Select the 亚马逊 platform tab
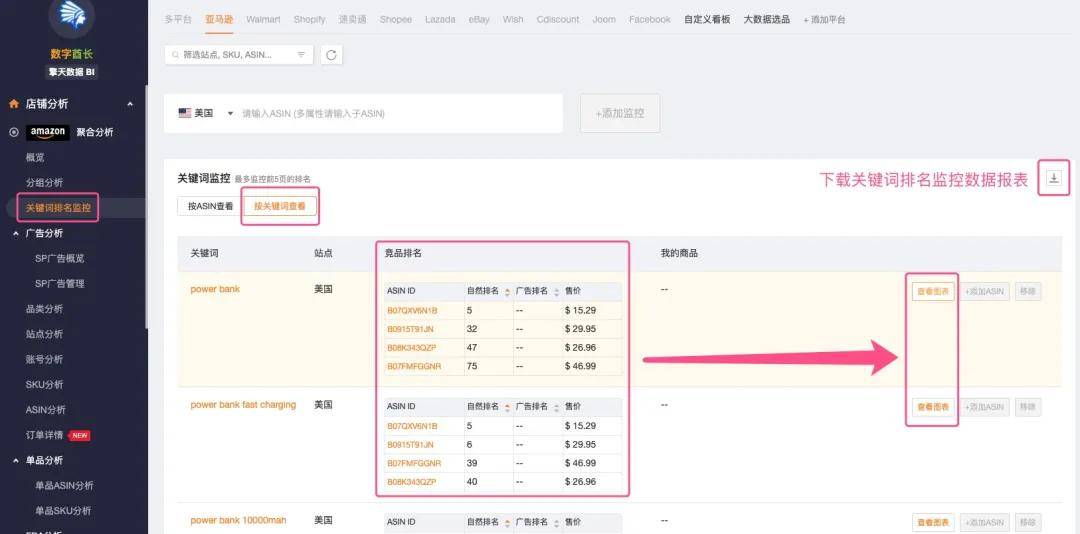This screenshot has height=534, width=1080. (219, 19)
